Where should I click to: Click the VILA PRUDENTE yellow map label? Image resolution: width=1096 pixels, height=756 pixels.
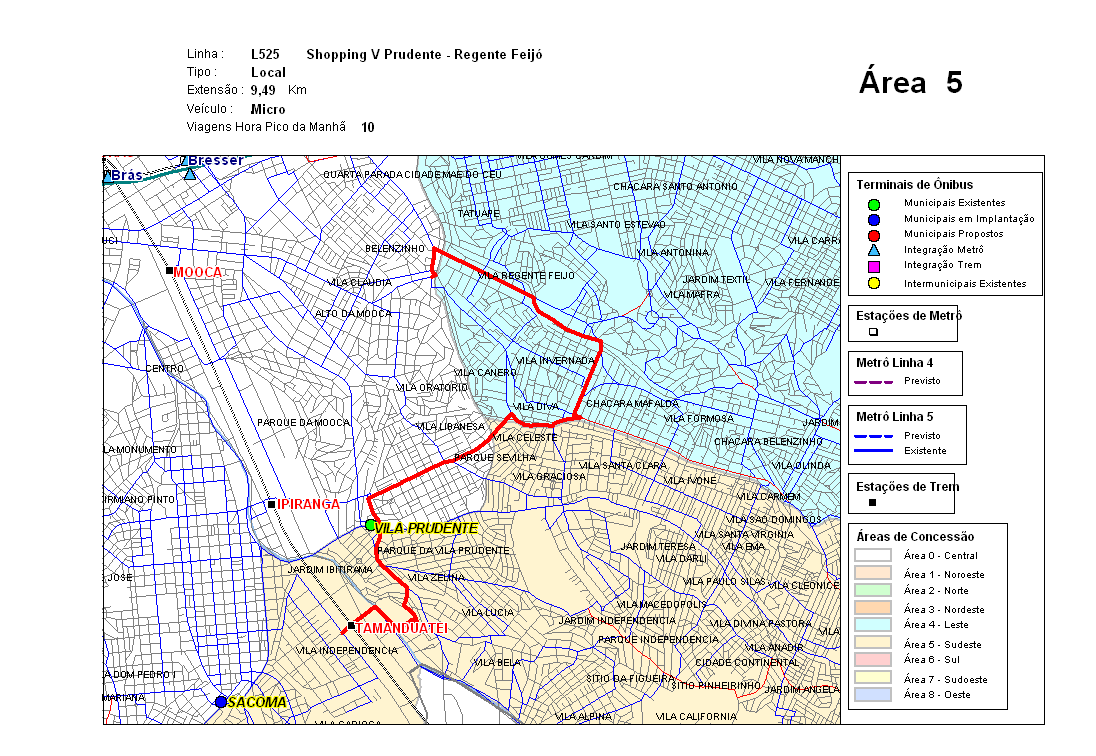coord(426,528)
